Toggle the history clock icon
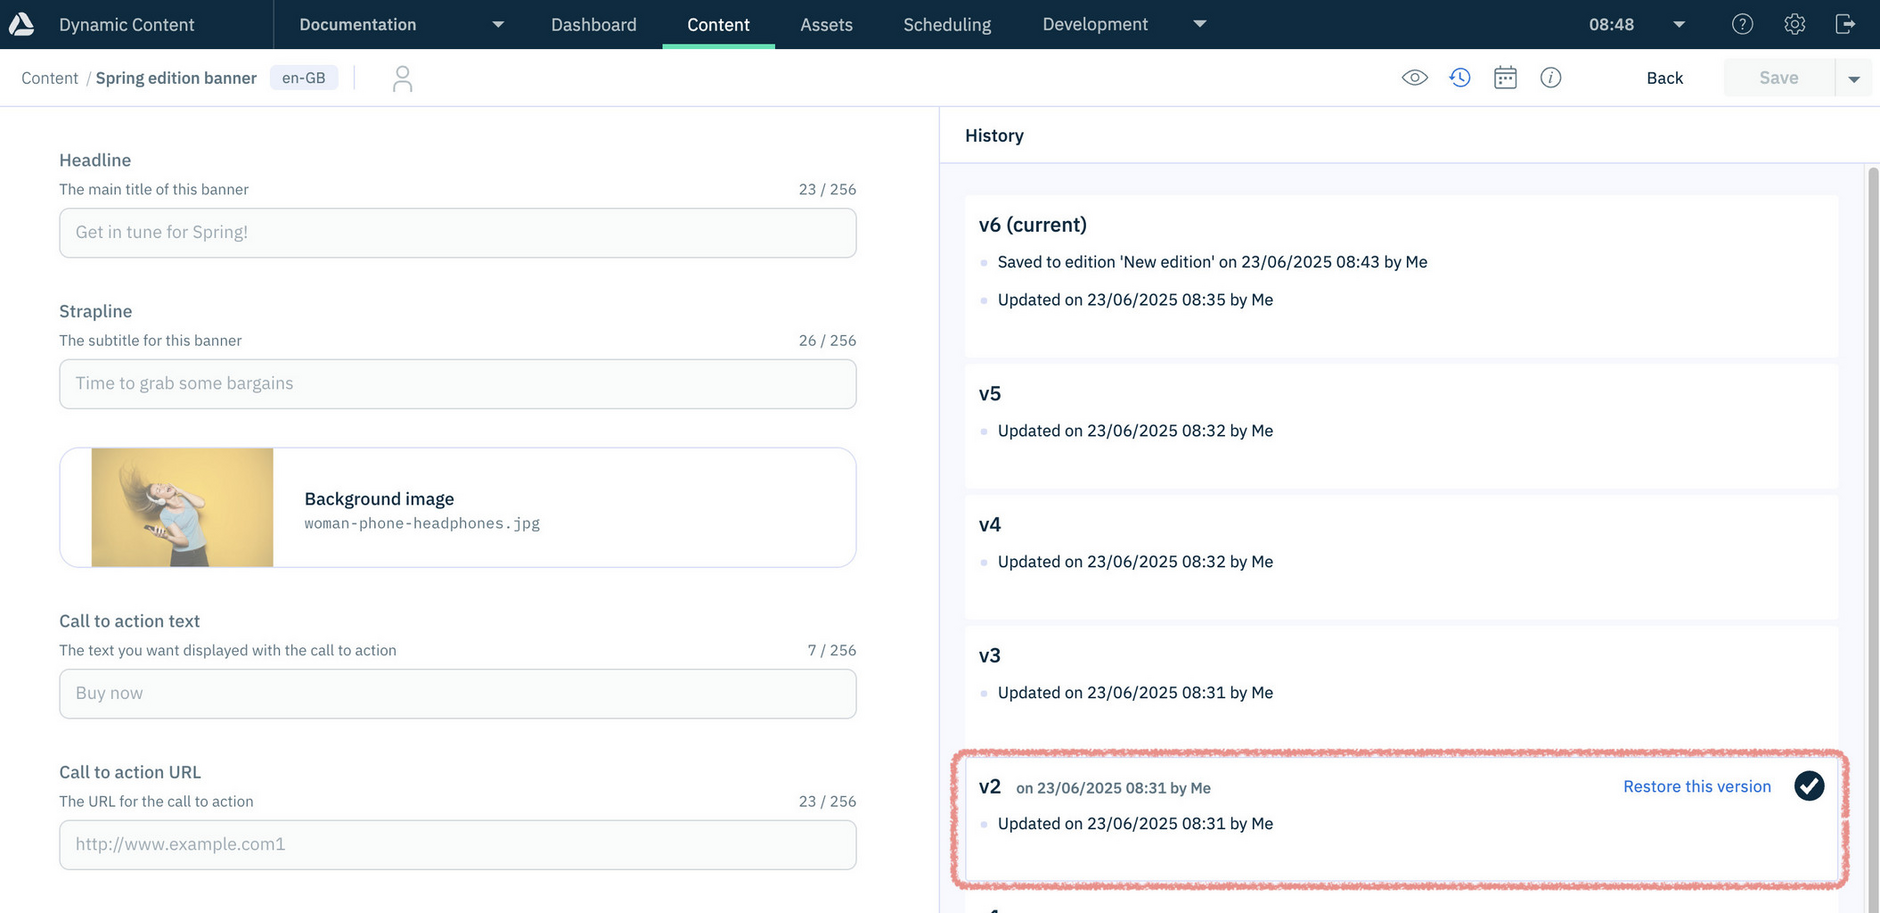The image size is (1880, 913). pyautogui.click(x=1460, y=78)
